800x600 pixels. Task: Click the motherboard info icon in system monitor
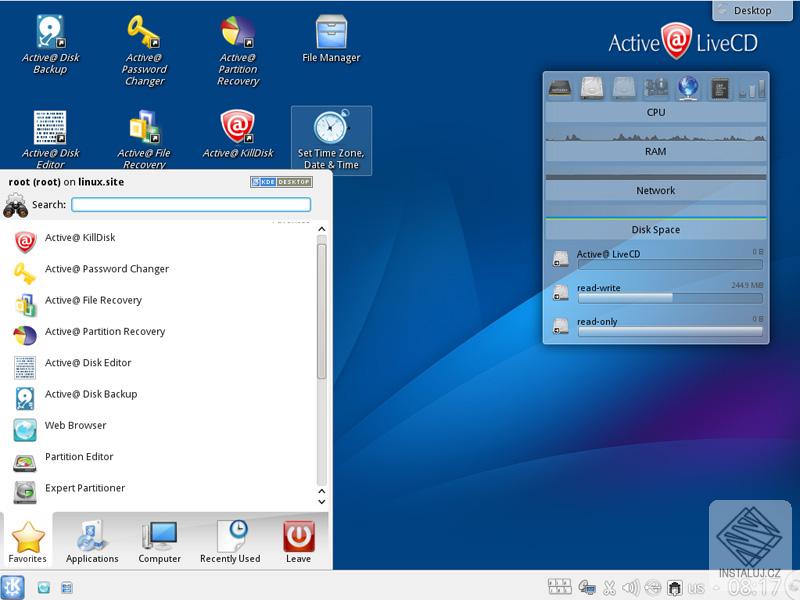[656, 88]
